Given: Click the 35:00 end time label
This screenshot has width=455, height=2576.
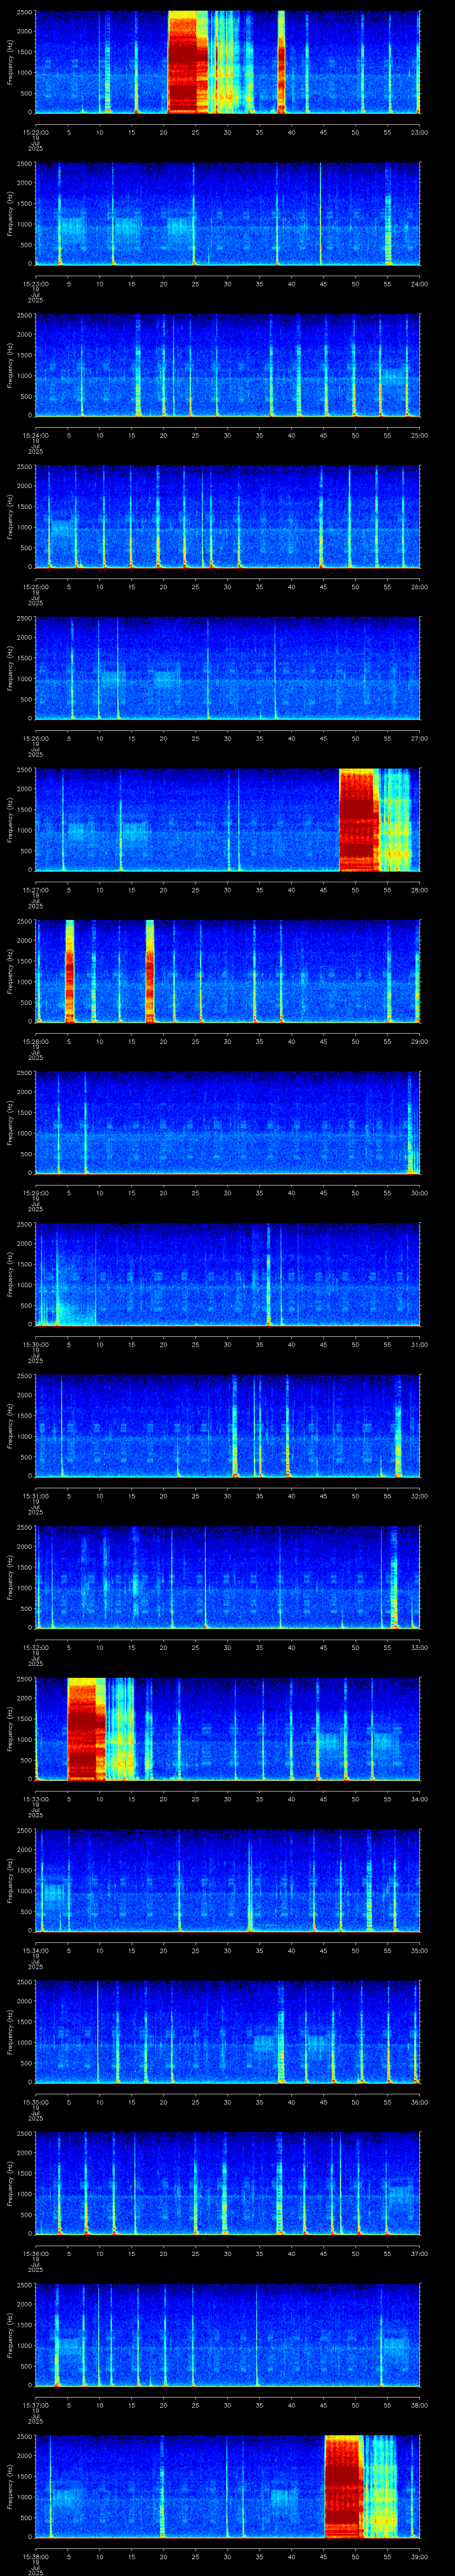Looking at the screenshot, I should tap(419, 1950).
